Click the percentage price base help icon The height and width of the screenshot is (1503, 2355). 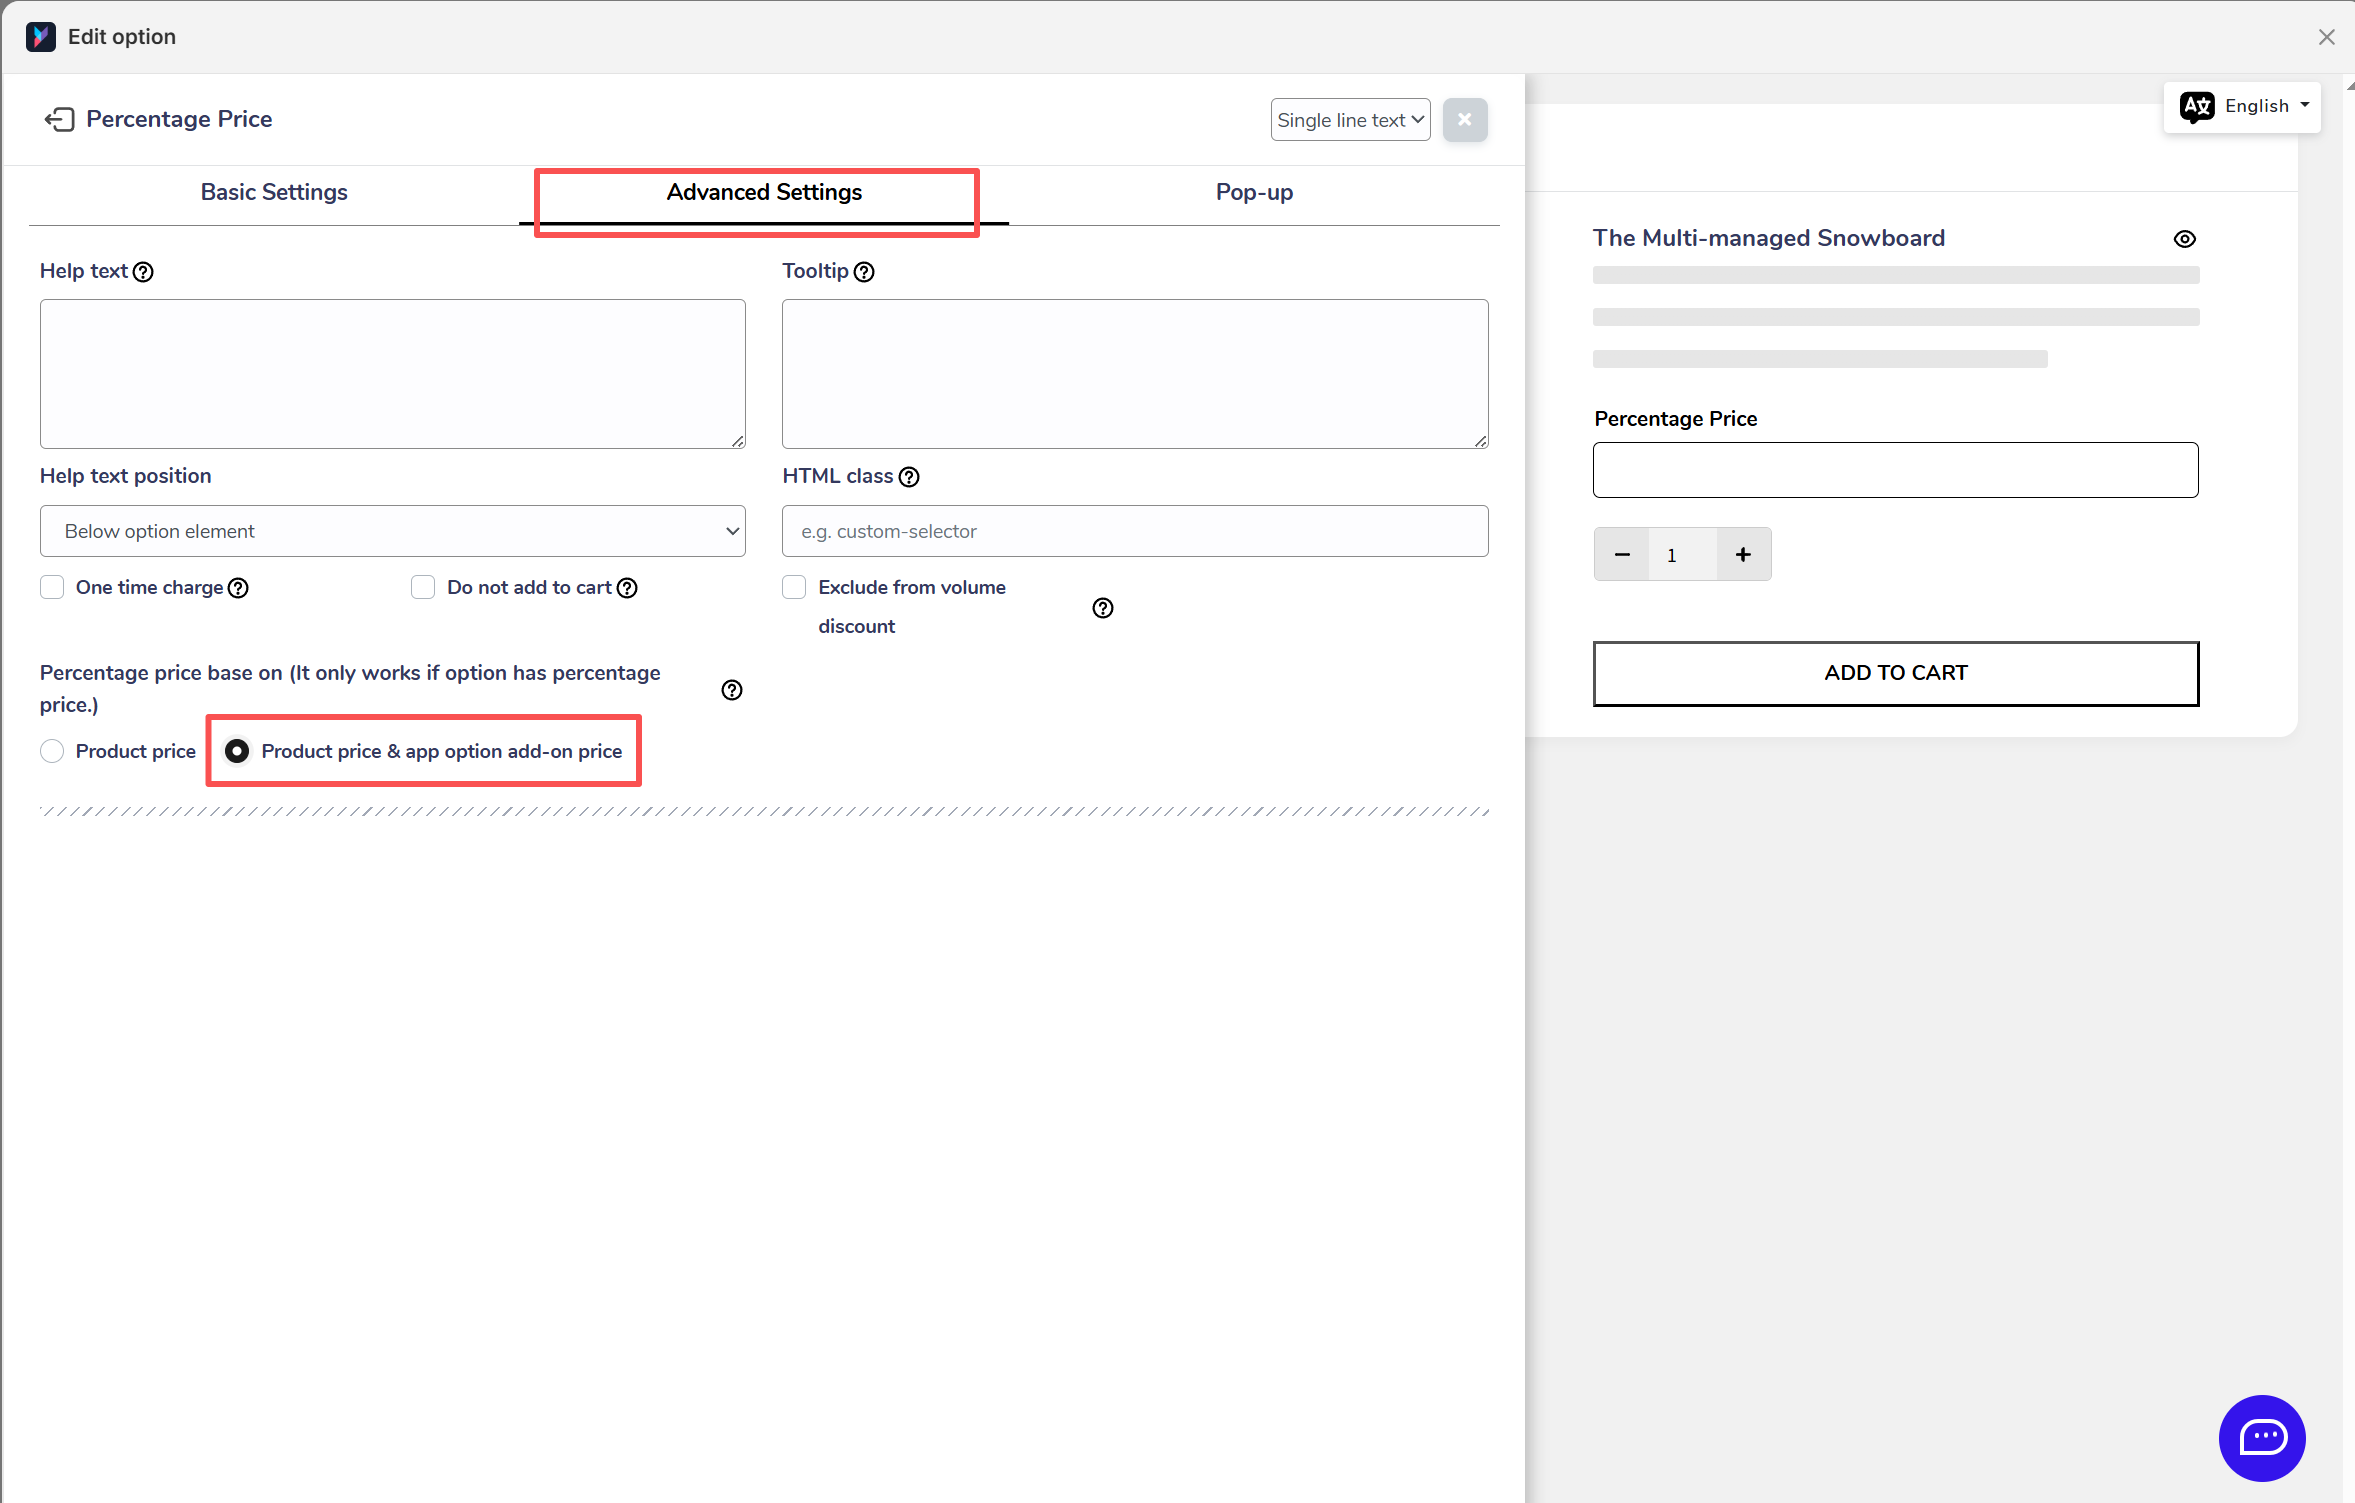732,690
